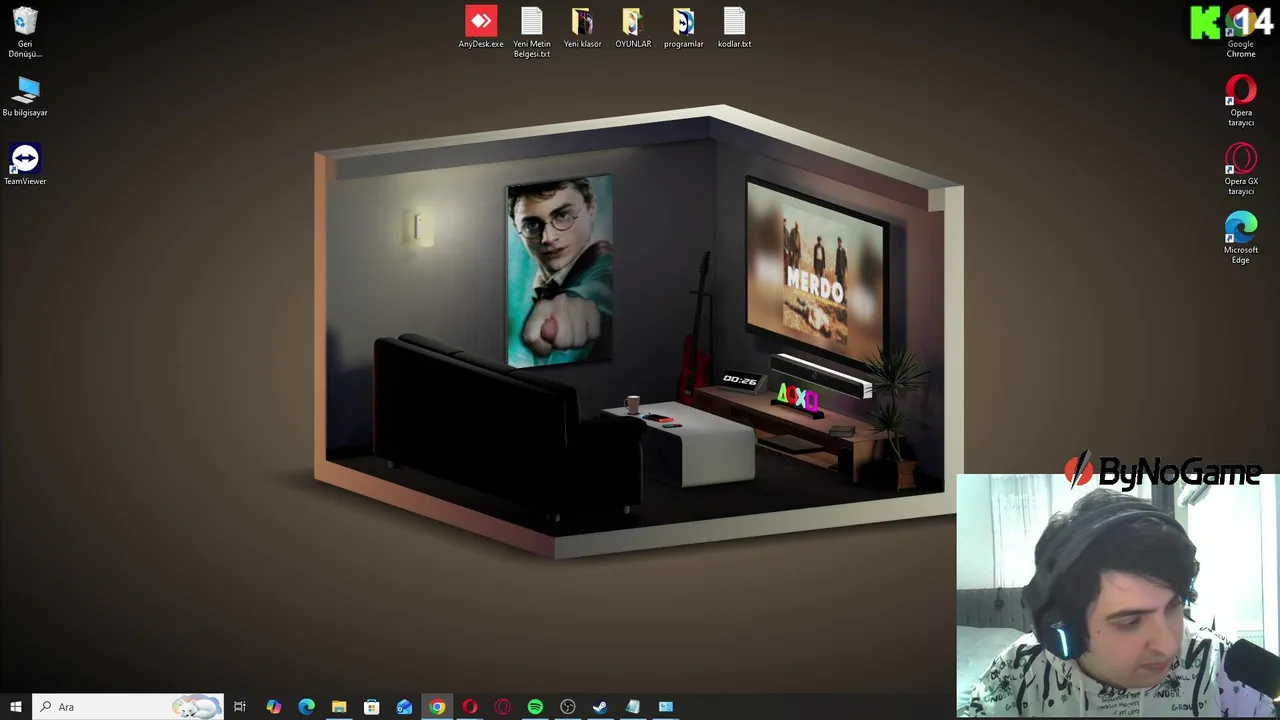
Task: Open OBS Studio from the taskbar
Action: (568, 707)
